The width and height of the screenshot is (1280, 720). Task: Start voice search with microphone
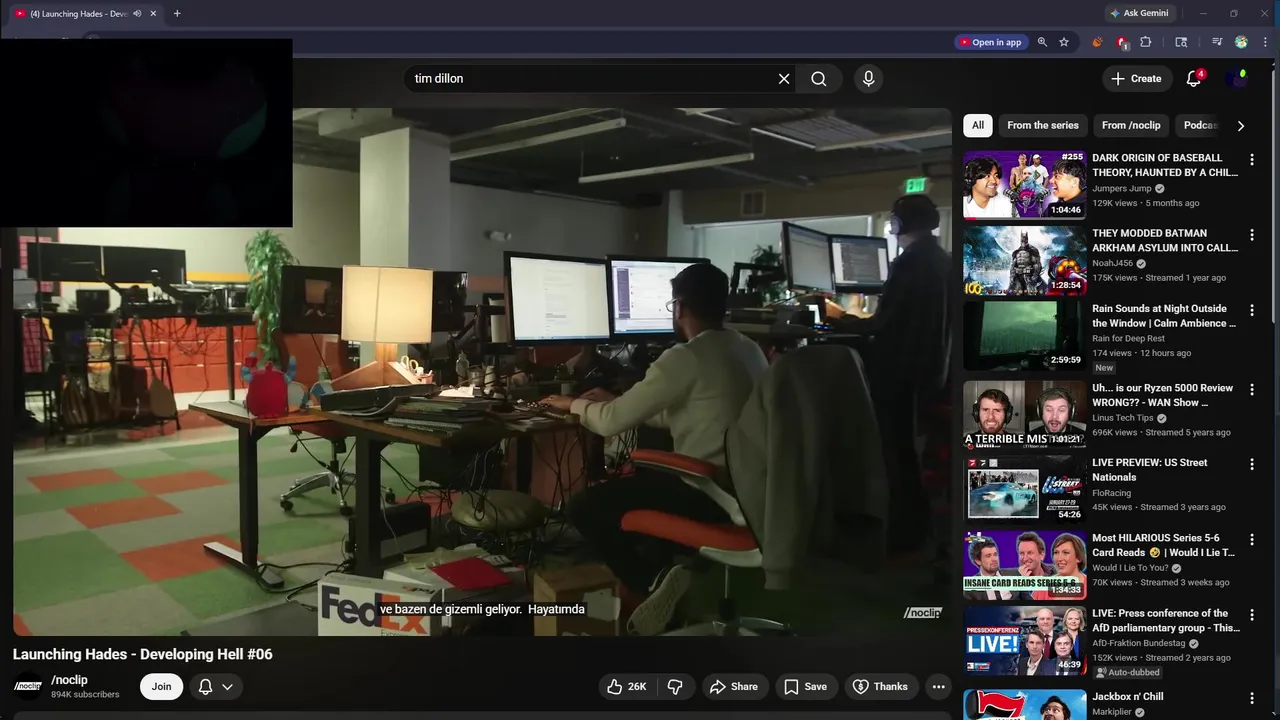pos(868,79)
